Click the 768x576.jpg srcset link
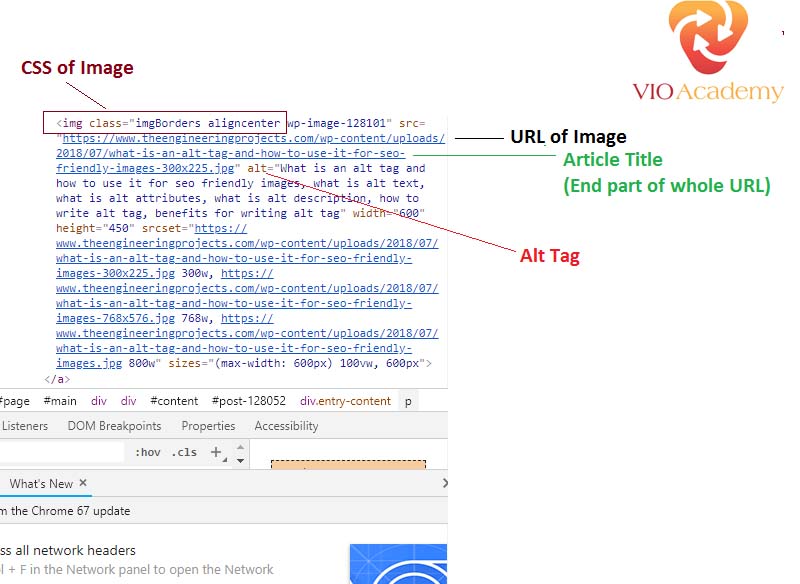The image size is (800, 584). 246,304
